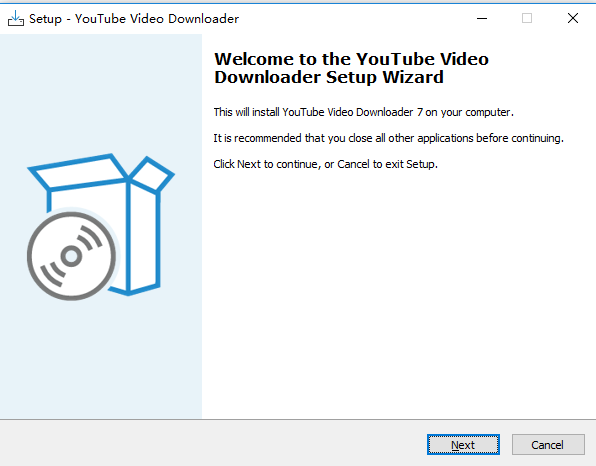Click the 'Welcome to the YouTube Video Downloader' heading
596x466 pixels.
351,68
